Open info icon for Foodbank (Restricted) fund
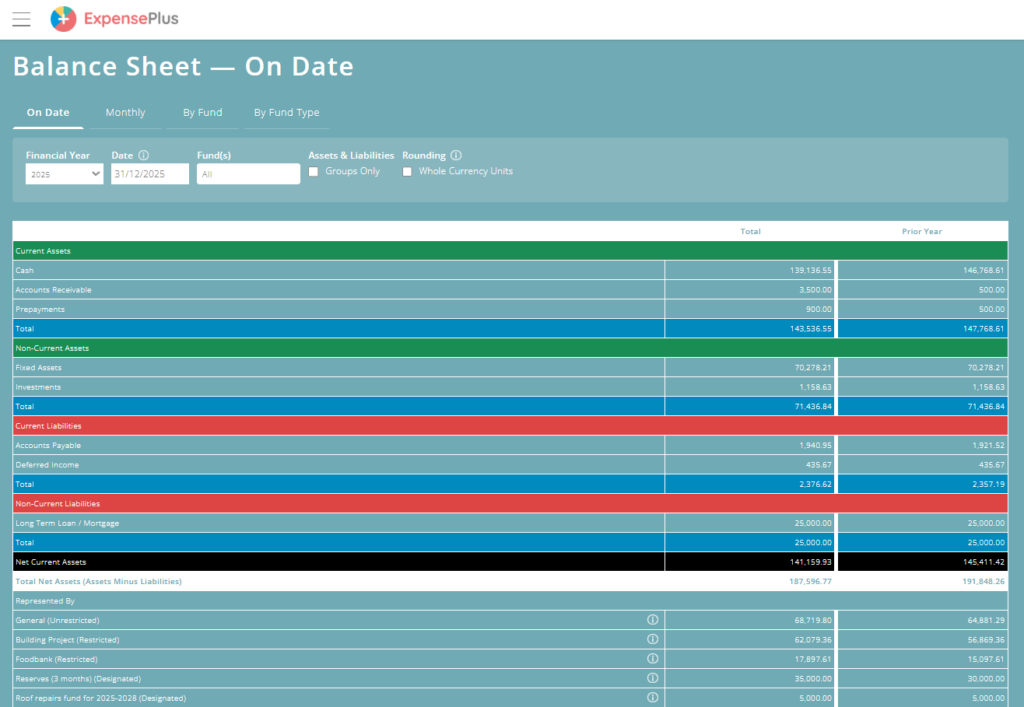 tap(652, 659)
